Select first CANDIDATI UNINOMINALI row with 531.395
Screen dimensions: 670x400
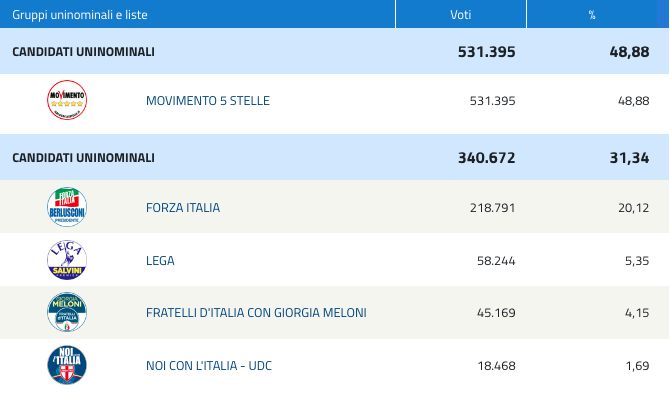(335, 51)
